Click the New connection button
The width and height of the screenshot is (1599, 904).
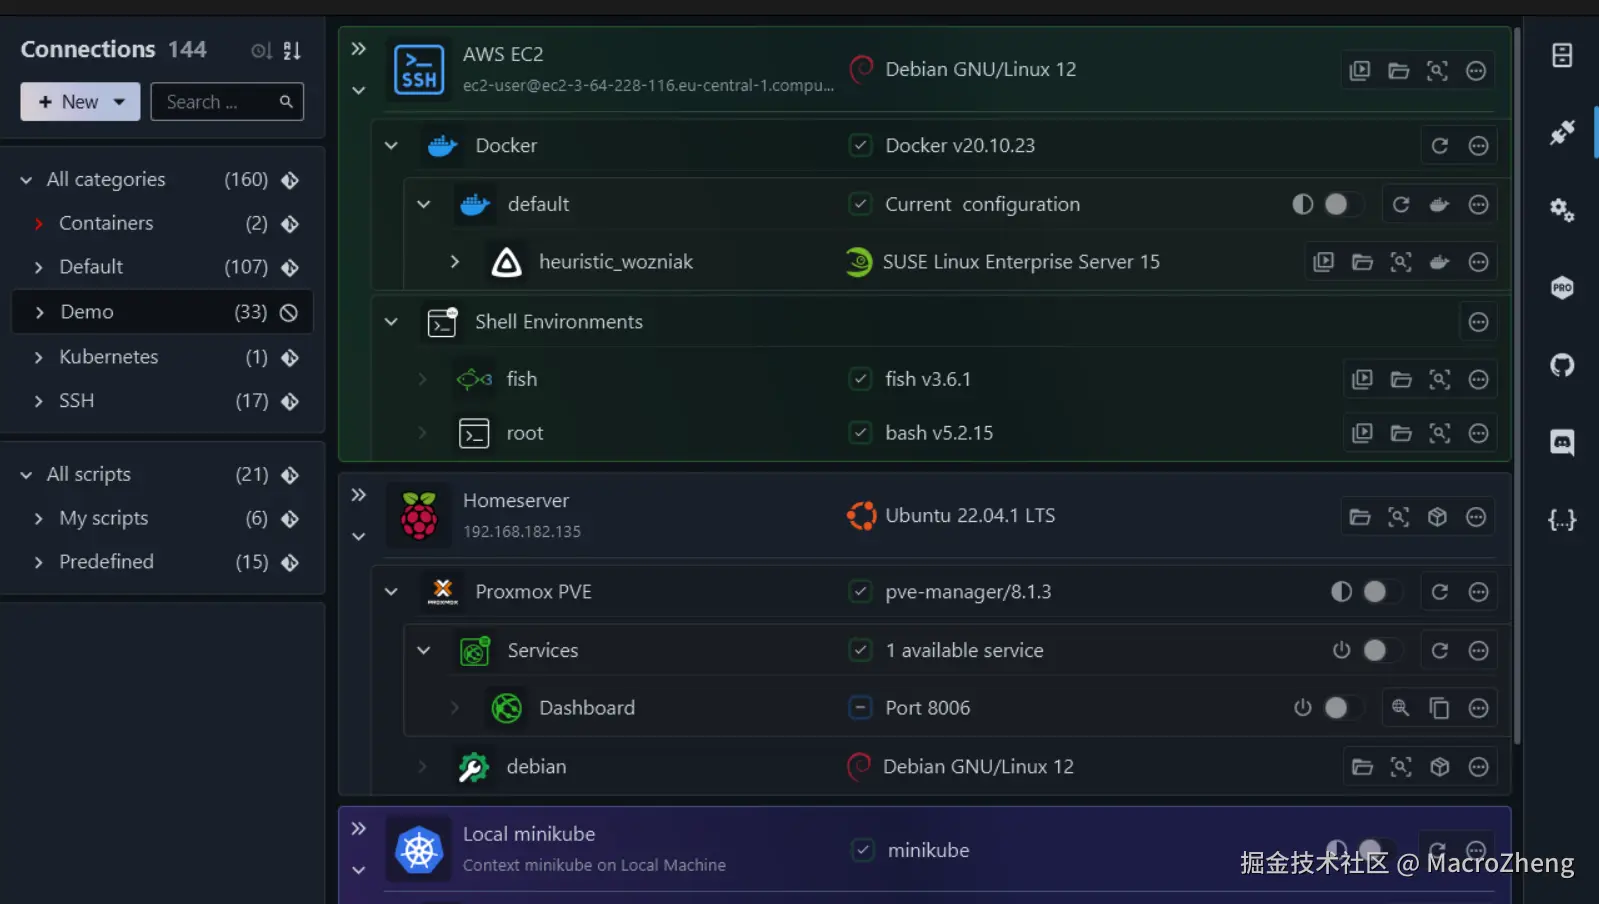click(80, 102)
